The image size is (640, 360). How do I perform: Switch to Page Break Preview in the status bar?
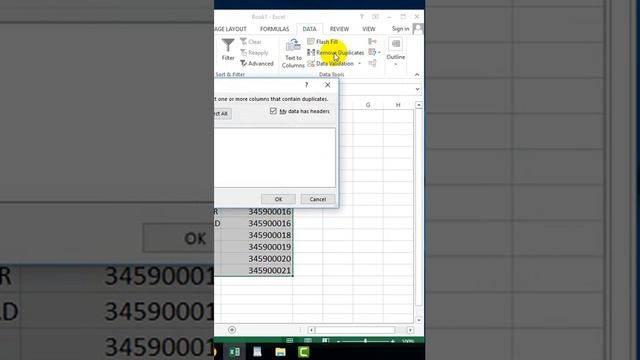[x=325, y=340]
